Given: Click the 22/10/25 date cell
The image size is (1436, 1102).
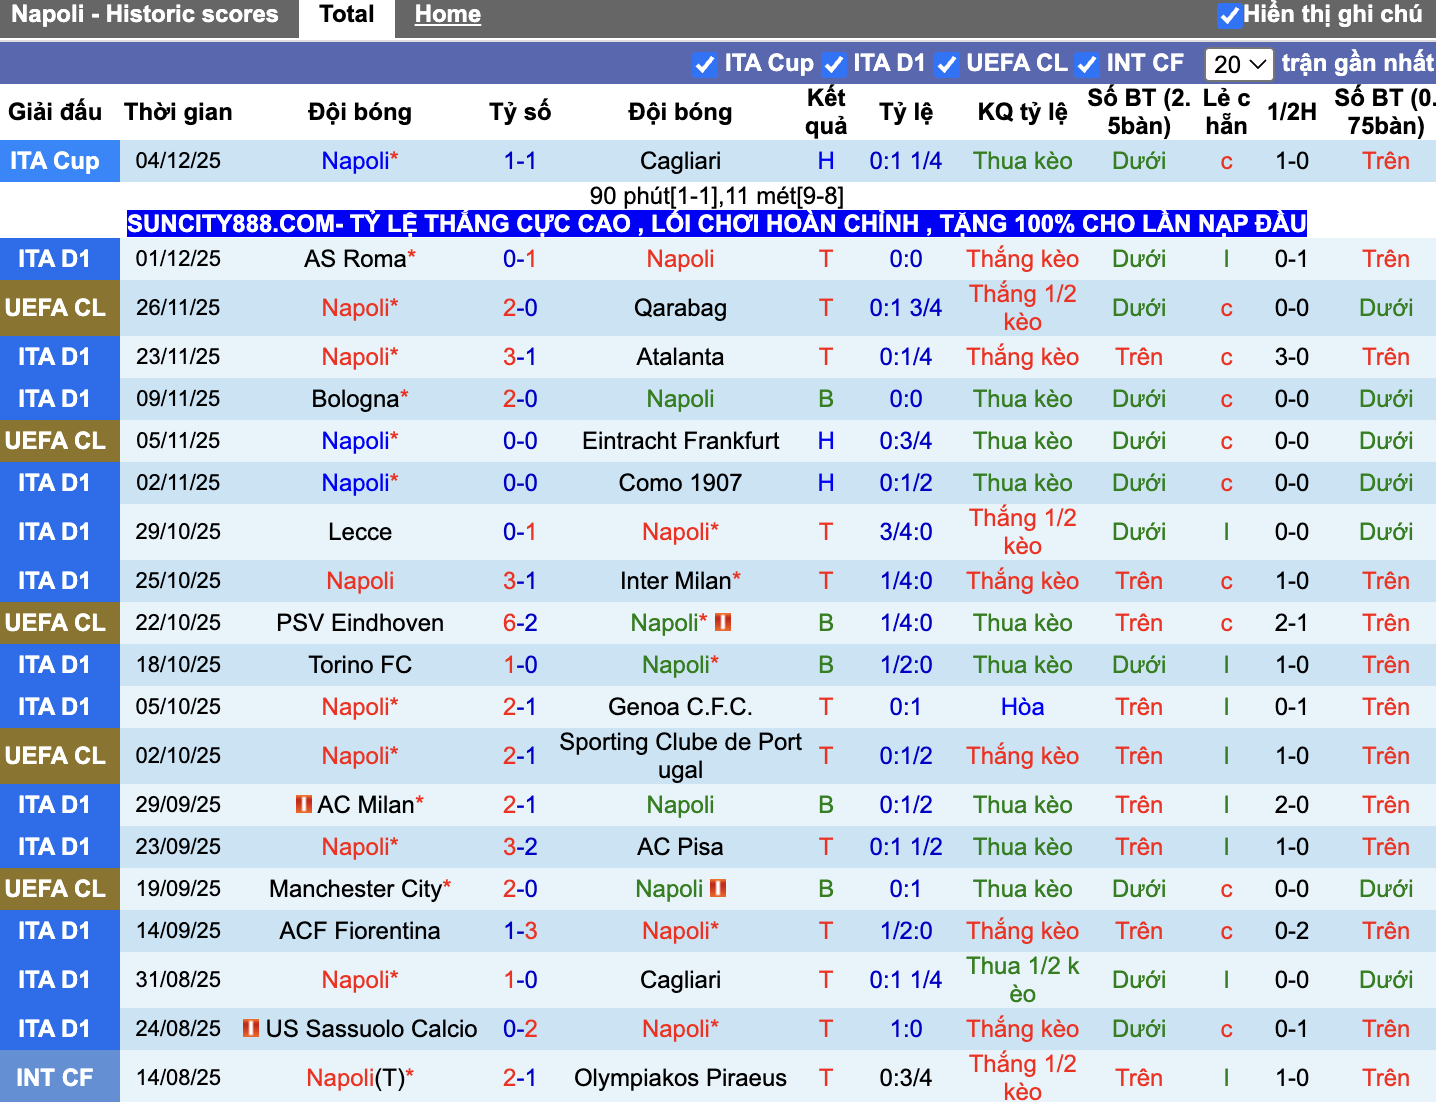Looking at the screenshot, I should tap(178, 623).
